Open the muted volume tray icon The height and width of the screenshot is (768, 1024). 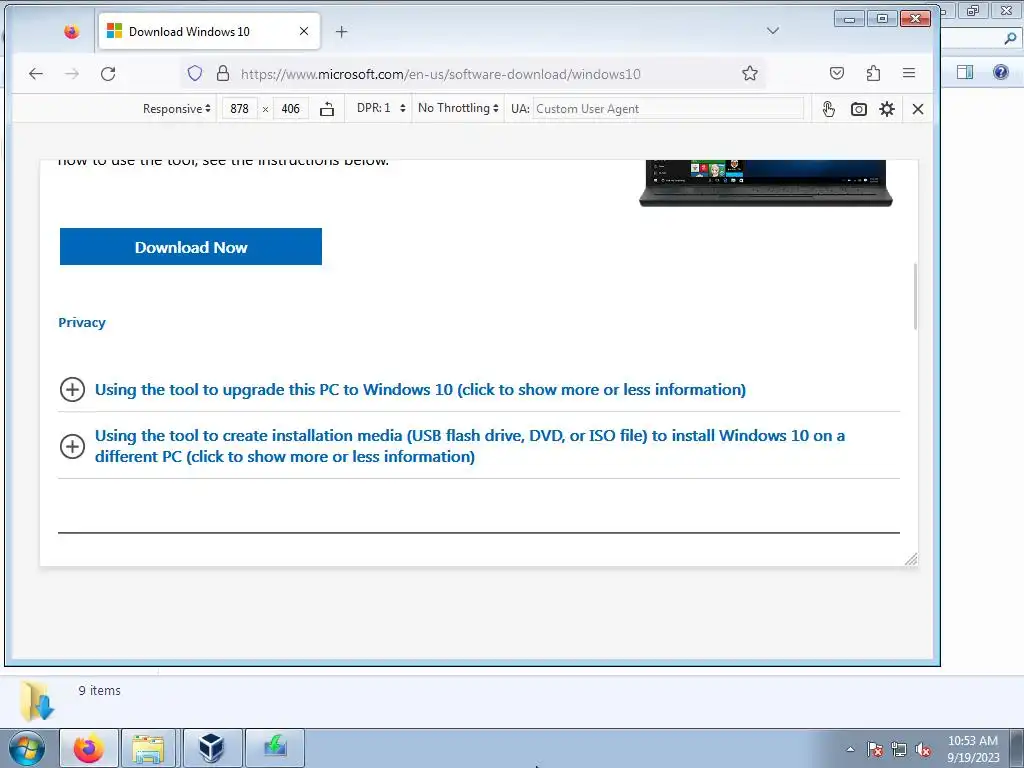pos(923,749)
